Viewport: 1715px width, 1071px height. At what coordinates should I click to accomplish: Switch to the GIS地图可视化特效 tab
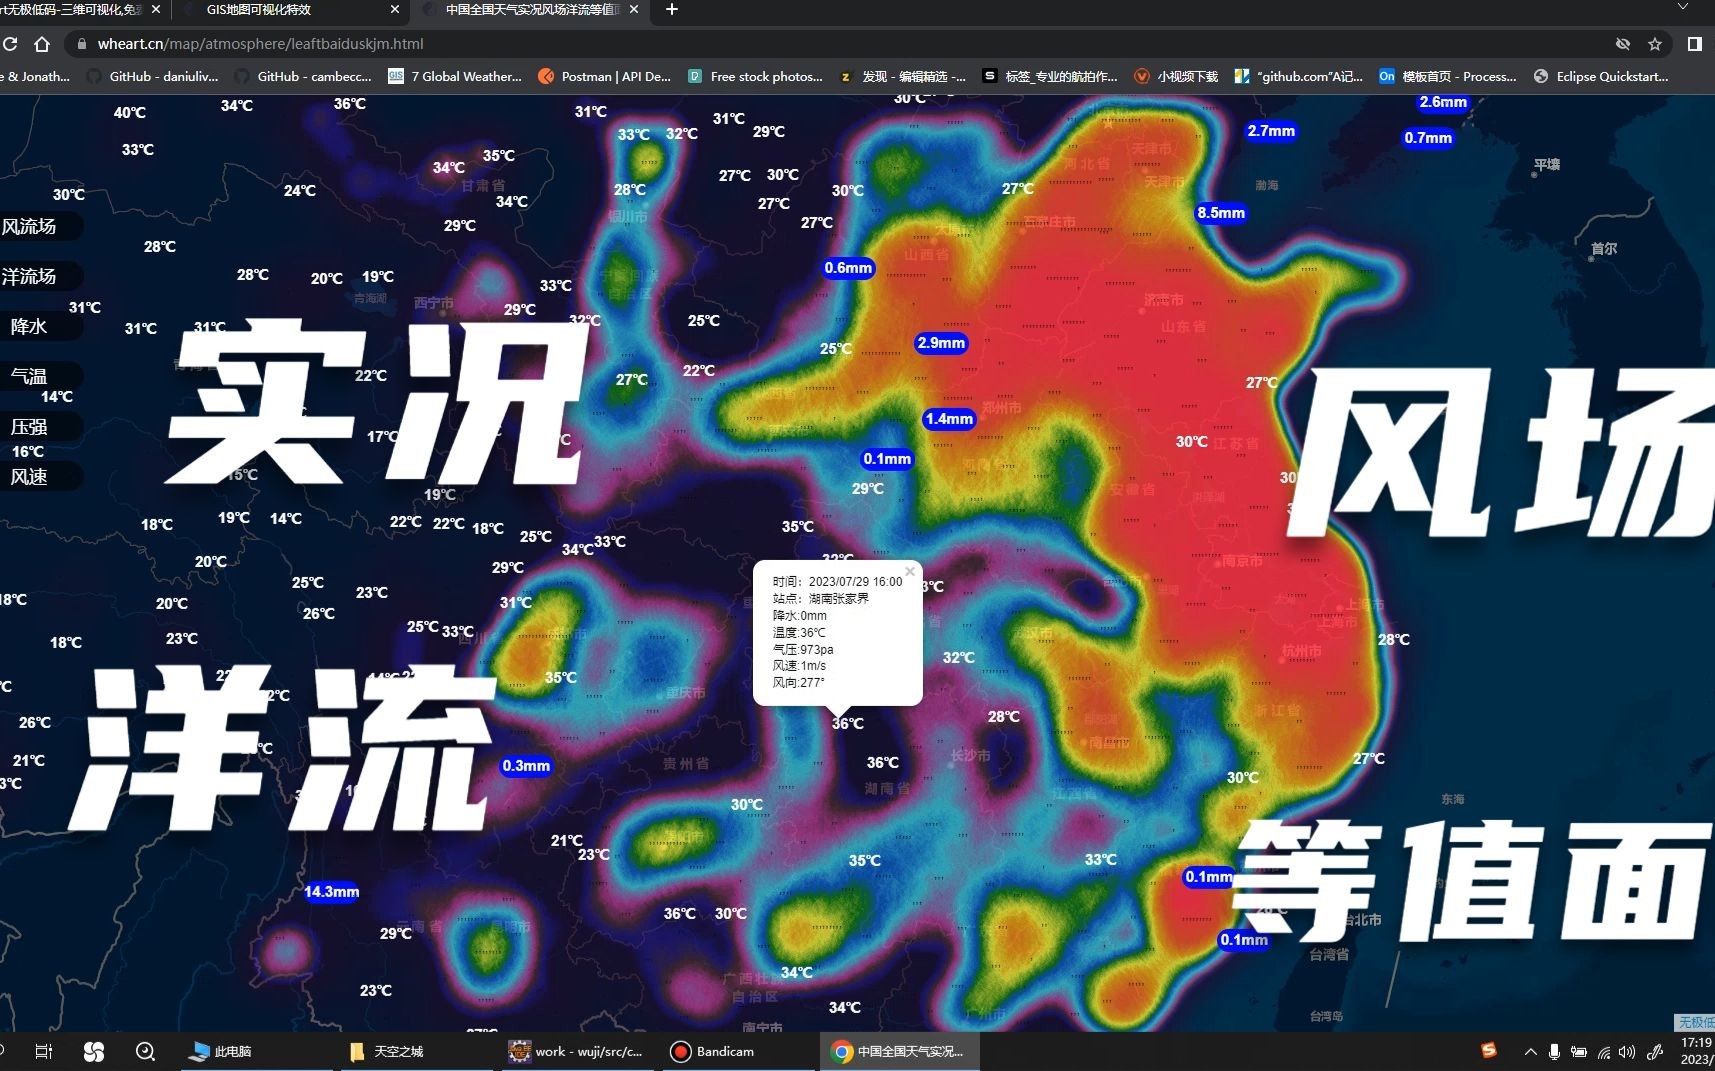coord(290,9)
